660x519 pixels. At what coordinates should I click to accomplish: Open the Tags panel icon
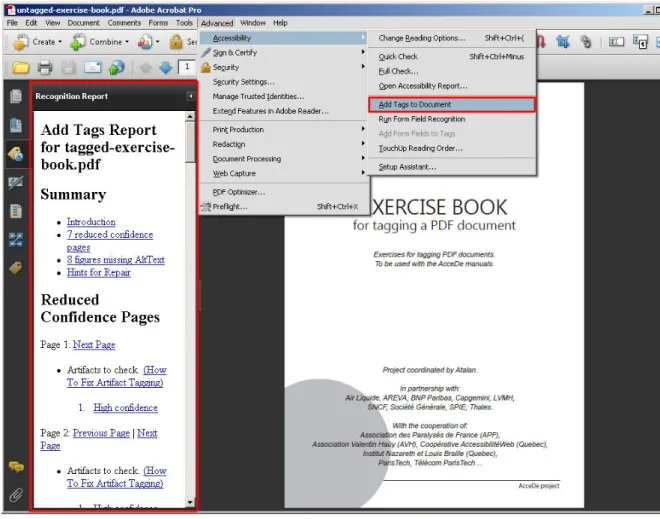click(16, 268)
